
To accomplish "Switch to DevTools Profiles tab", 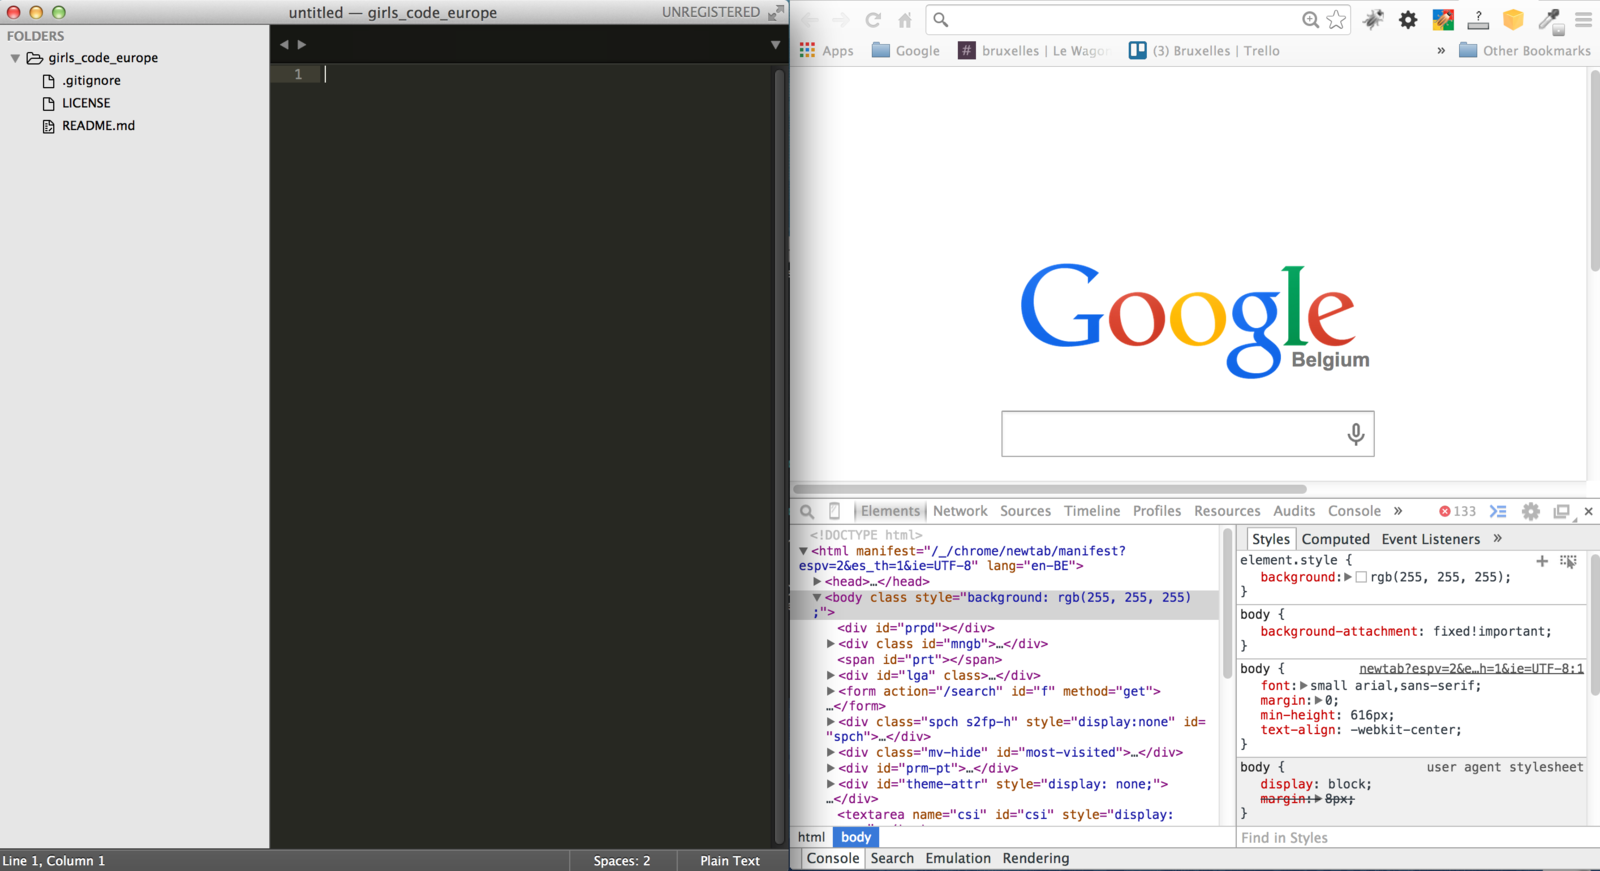I will (1157, 511).
